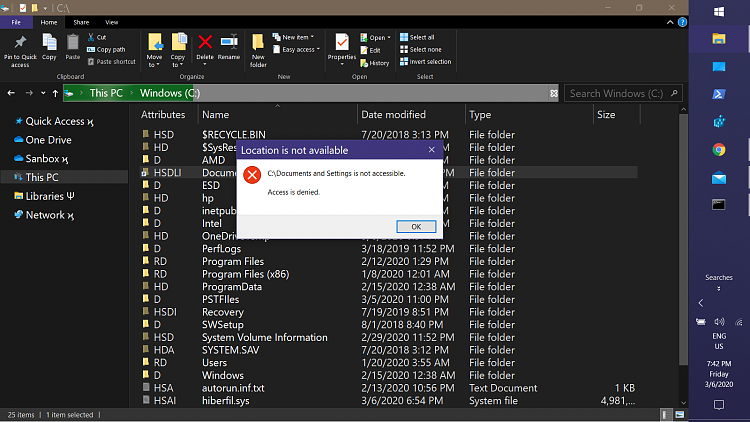Select This PC in navigation pane
Screen dimensions: 750x422
click(64, 178)
